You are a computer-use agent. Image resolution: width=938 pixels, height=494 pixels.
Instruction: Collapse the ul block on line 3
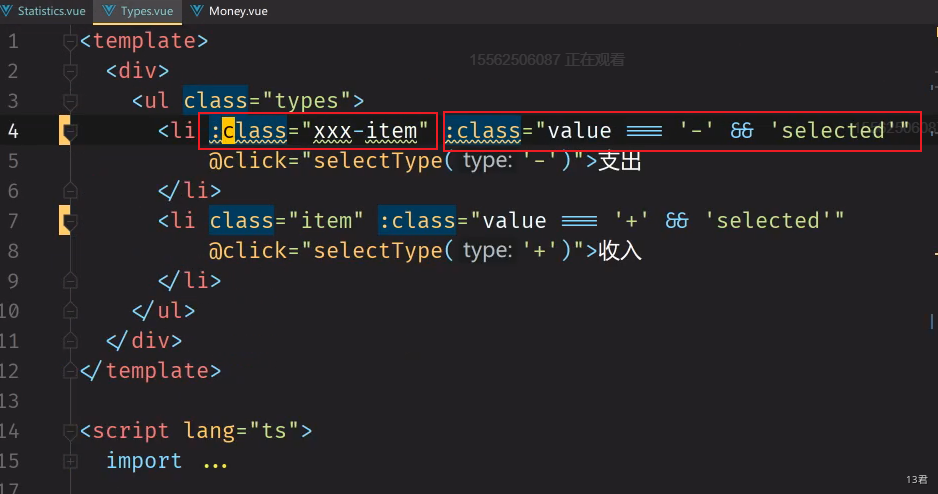[70, 101]
